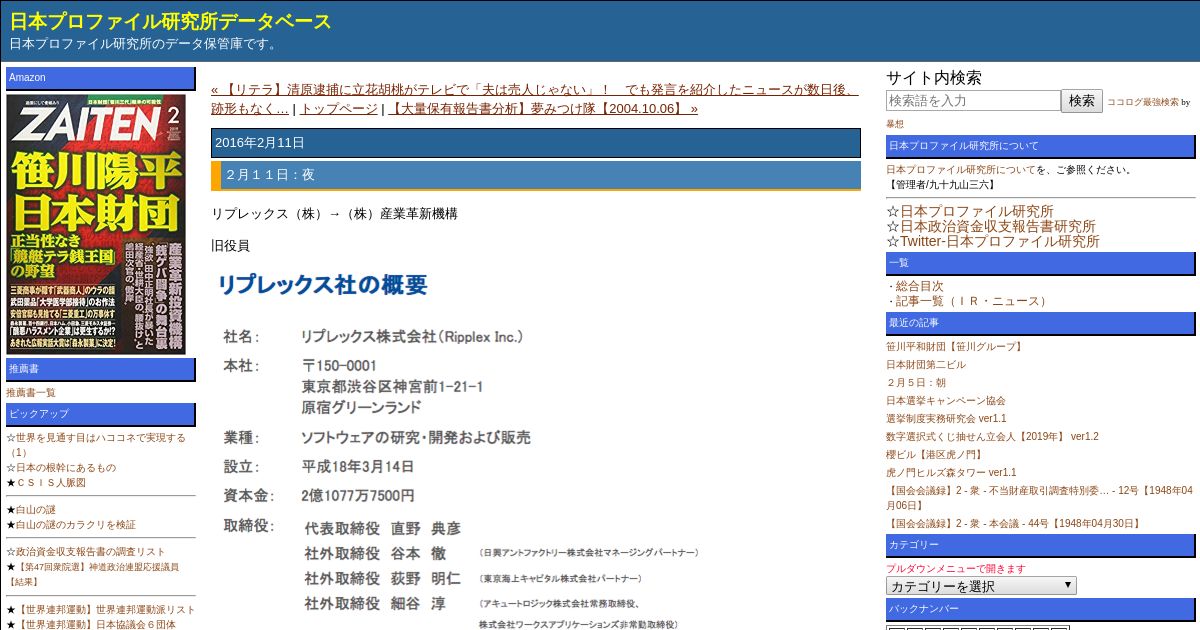Open ココログ最強検索 link
The image size is (1200, 630).
(x=1142, y=102)
